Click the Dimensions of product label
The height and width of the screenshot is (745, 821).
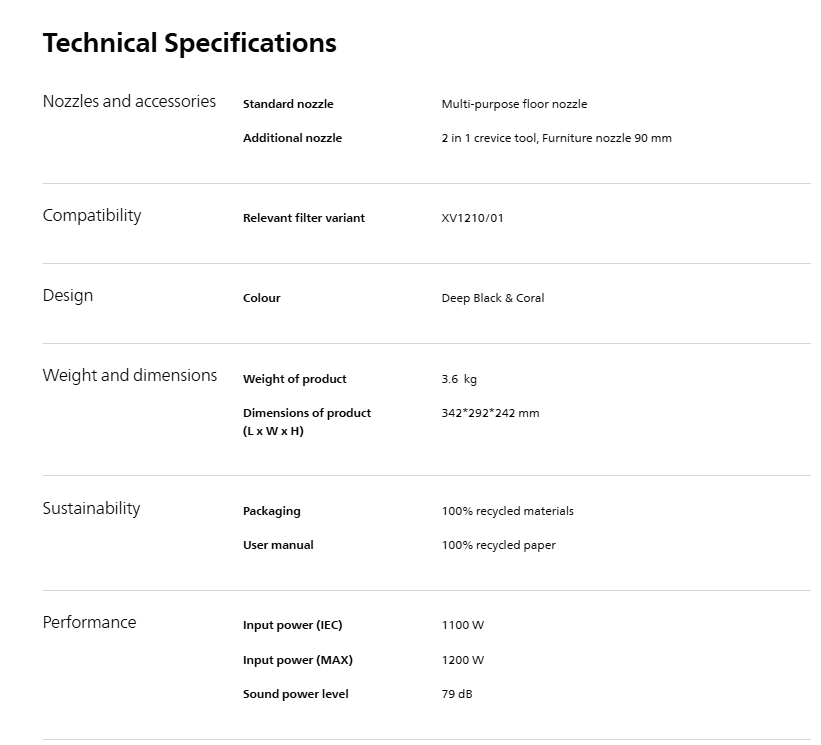[307, 421]
